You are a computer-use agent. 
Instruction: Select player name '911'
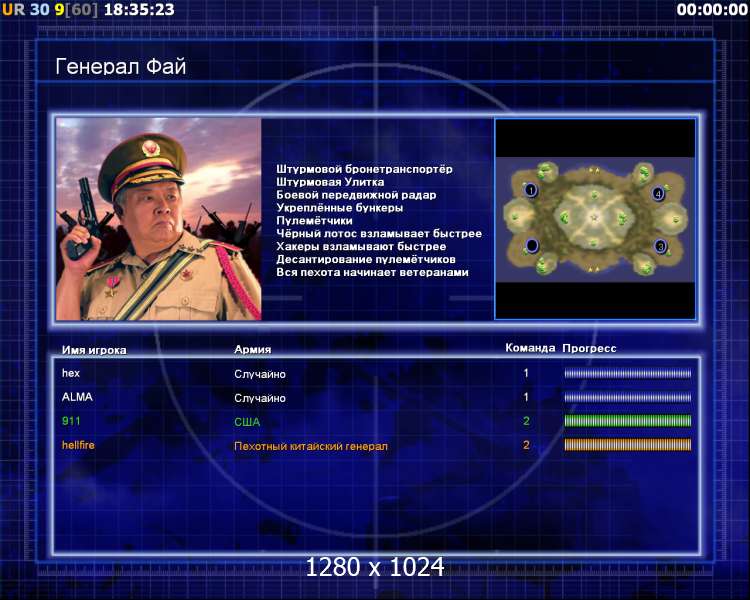[71, 421]
